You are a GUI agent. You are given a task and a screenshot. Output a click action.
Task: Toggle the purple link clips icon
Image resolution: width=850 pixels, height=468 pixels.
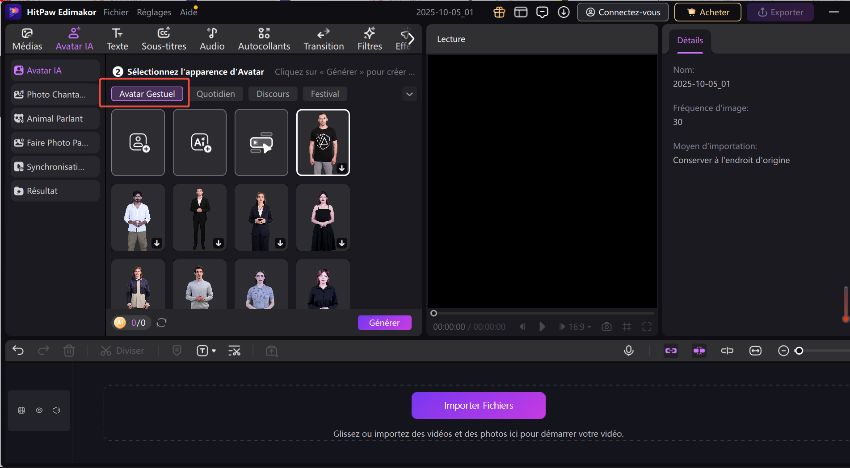(x=671, y=351)
